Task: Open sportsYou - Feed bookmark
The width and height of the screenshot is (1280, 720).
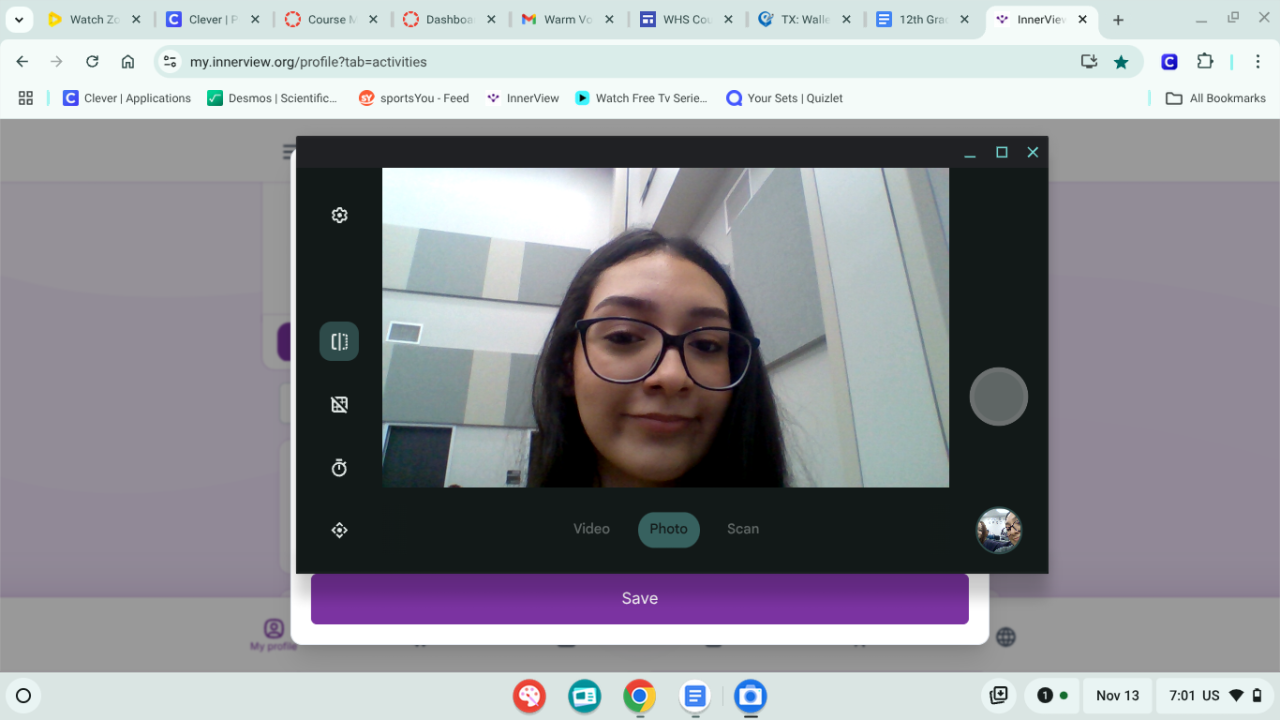Action: pos(414,98)
